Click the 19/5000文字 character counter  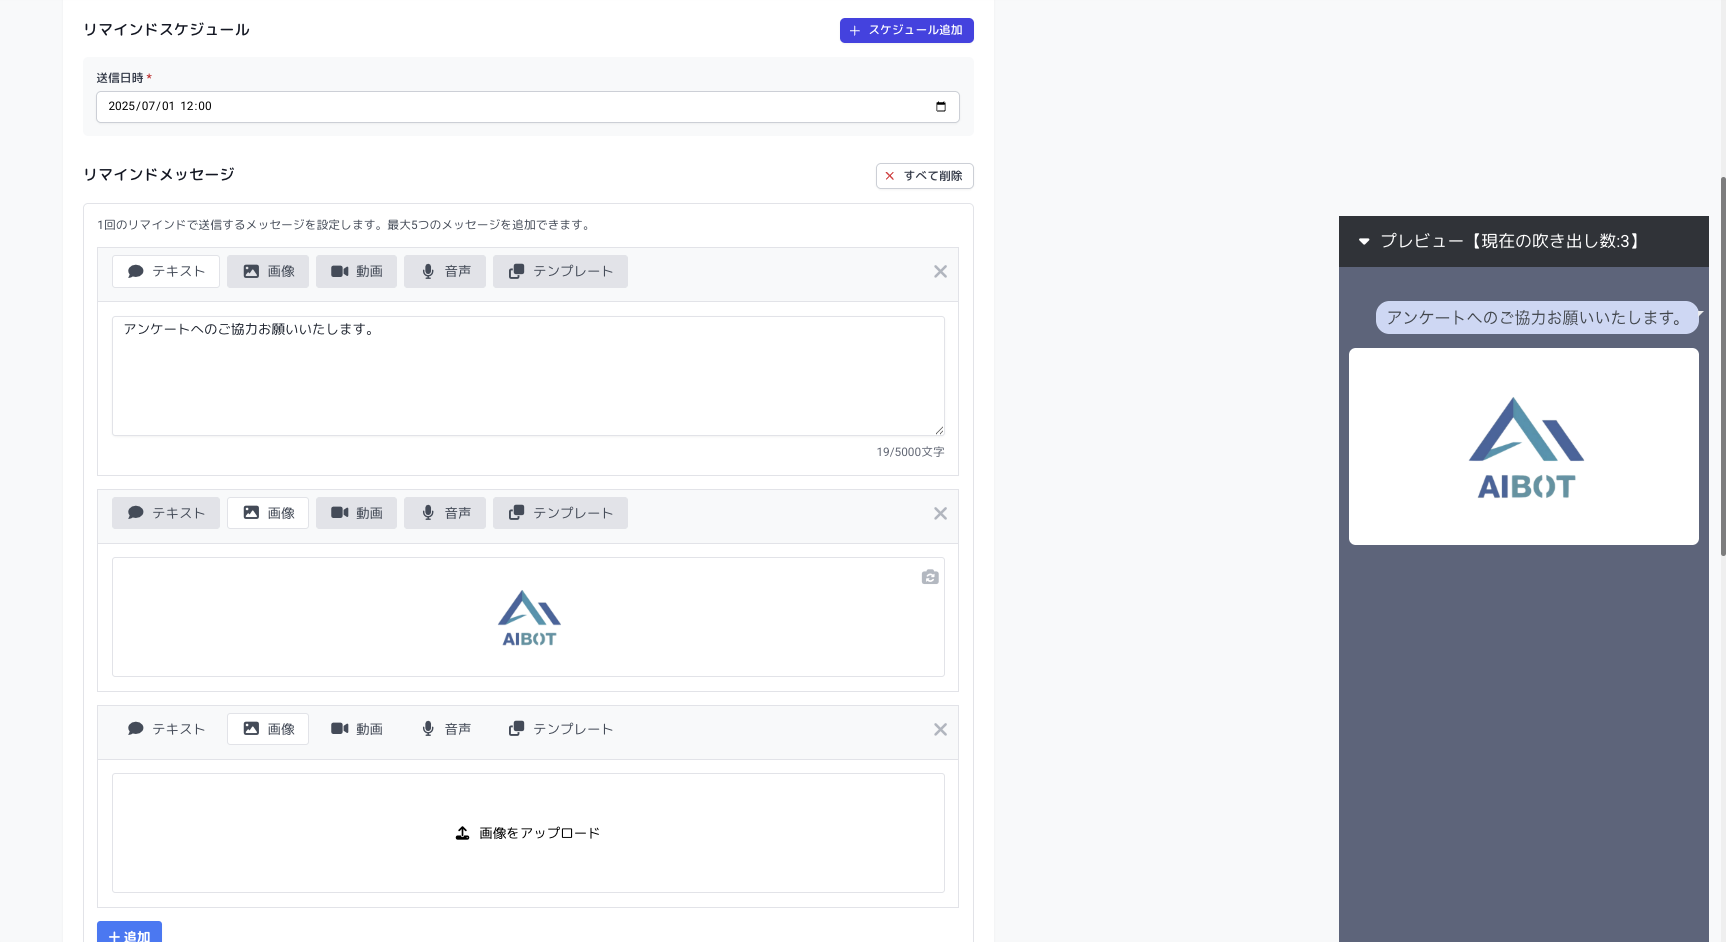910,452
